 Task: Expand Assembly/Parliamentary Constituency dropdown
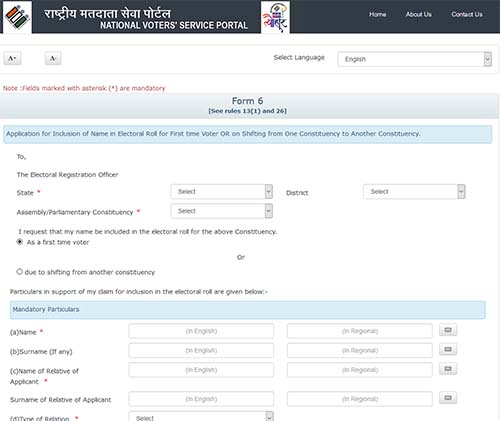tap(222, 211)
